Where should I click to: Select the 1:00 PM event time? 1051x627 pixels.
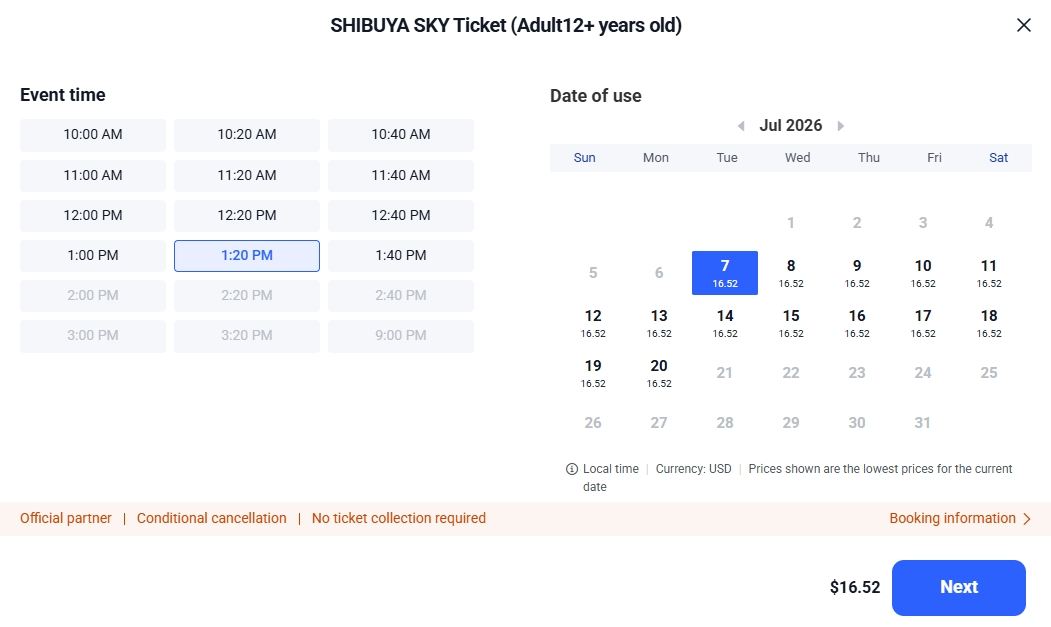(x=92, y=255)
